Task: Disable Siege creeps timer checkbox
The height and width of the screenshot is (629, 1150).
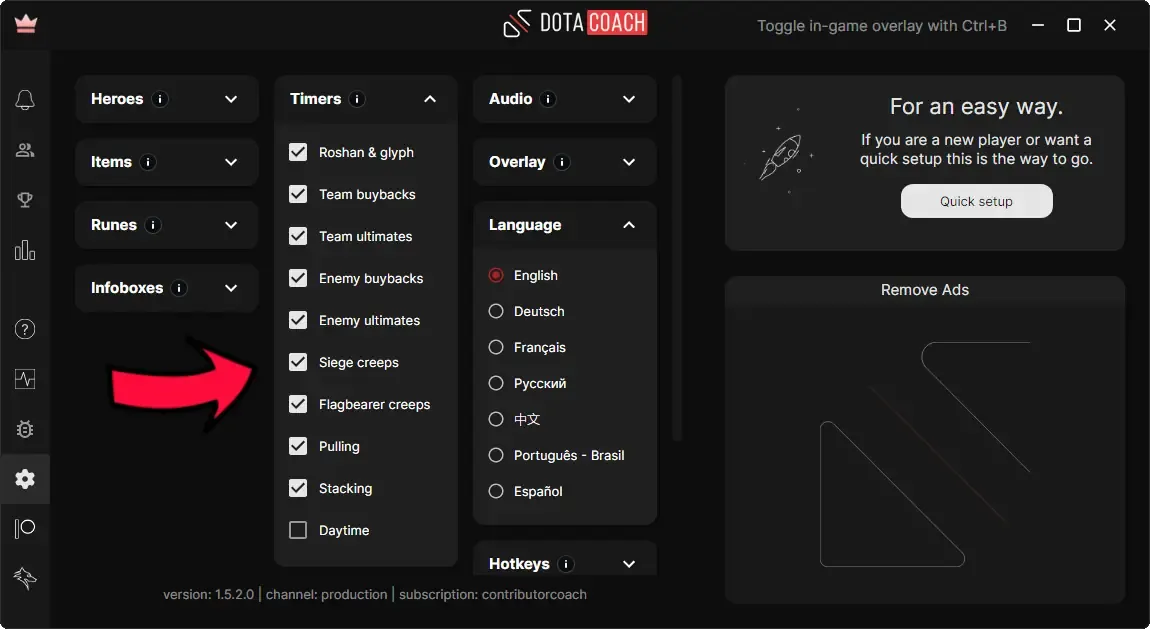Action: pos(298,362)
